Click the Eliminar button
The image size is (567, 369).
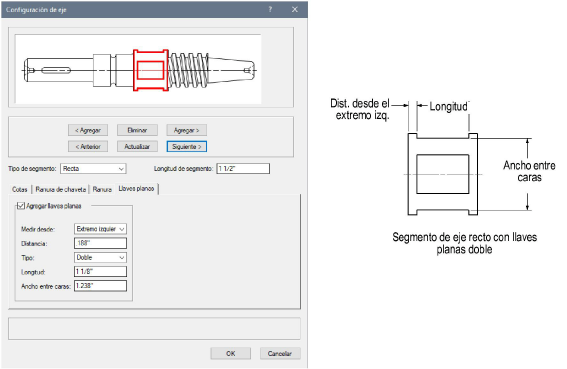coord(137,130)
